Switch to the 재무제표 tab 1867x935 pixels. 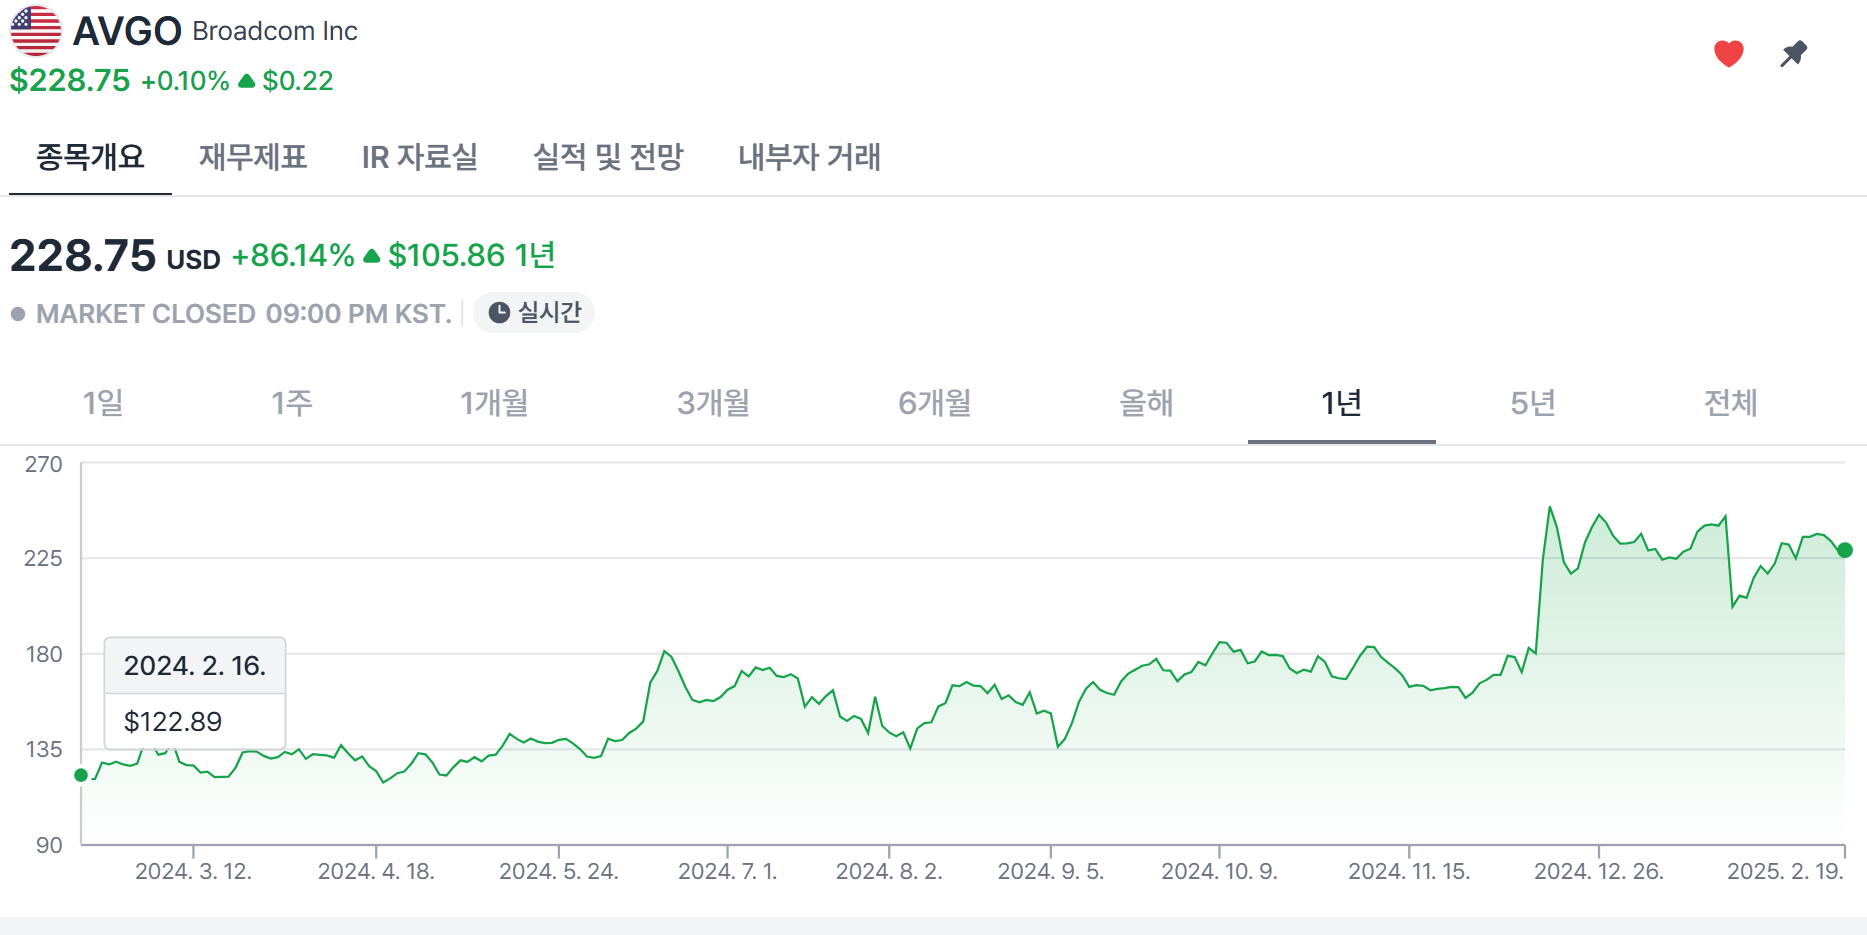[253, 157]
